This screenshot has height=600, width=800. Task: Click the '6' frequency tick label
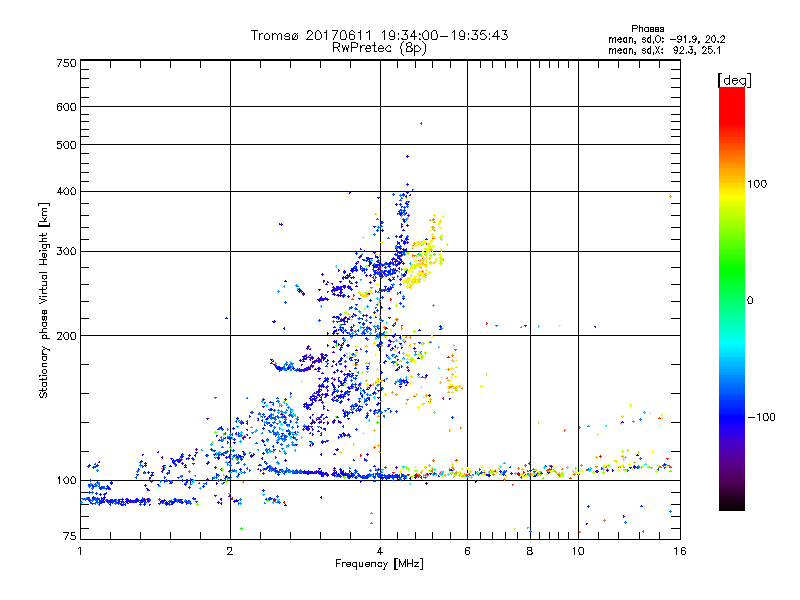(x=467, y=551)
